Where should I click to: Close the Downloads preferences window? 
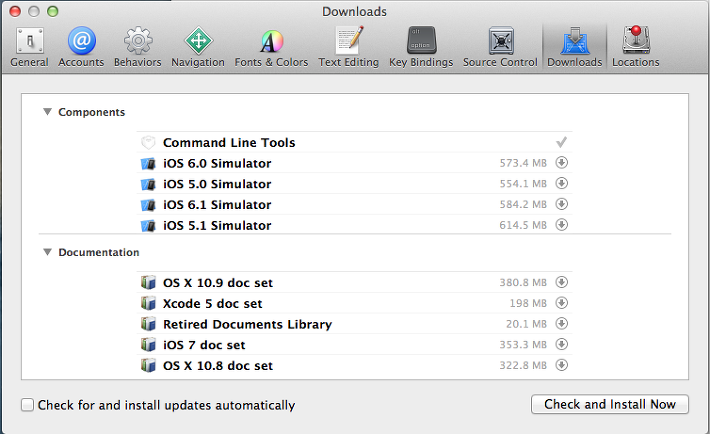pos(15,11)
